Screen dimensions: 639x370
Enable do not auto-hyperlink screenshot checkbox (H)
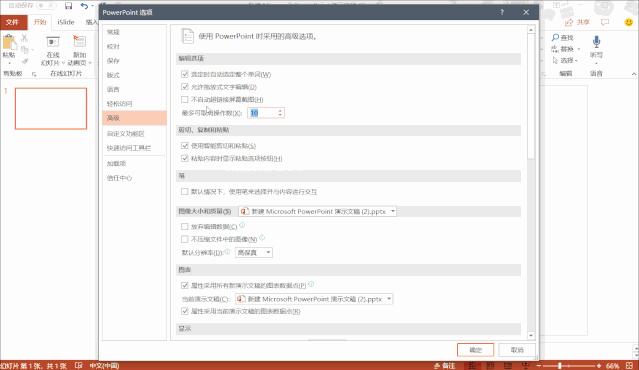185,99
